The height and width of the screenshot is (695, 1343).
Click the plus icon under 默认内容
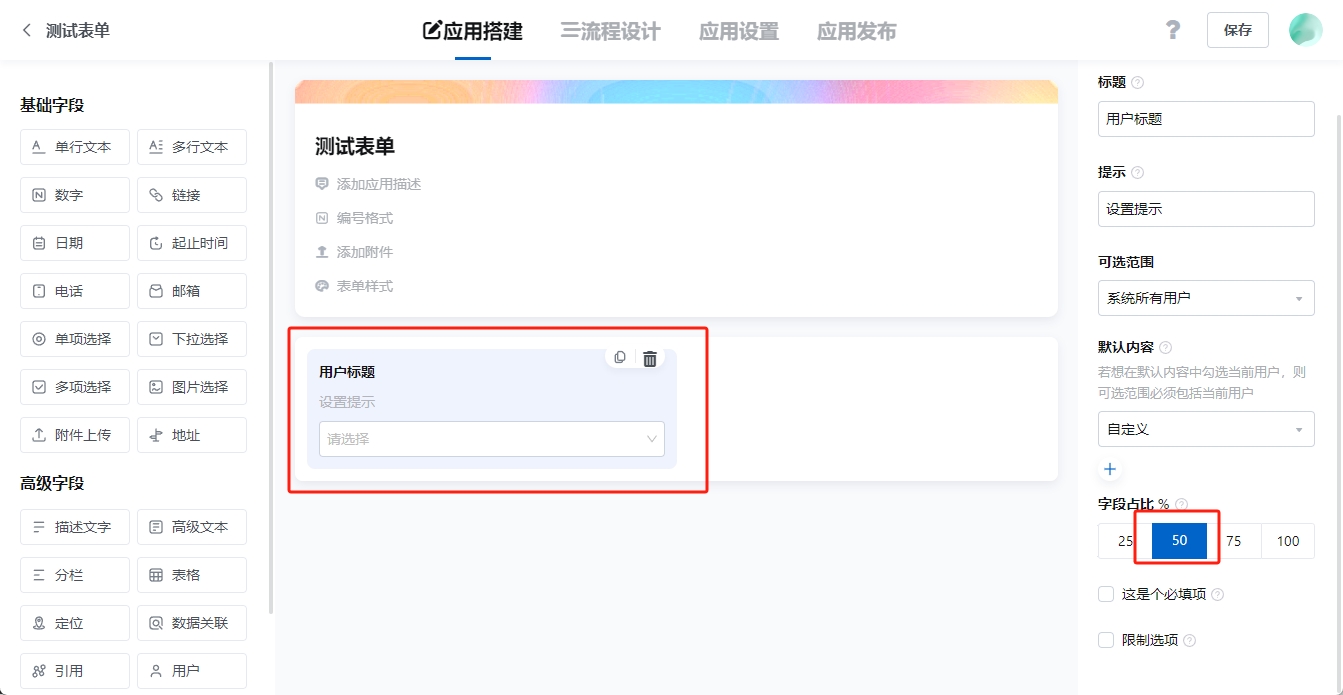[x=1109, y=469]
